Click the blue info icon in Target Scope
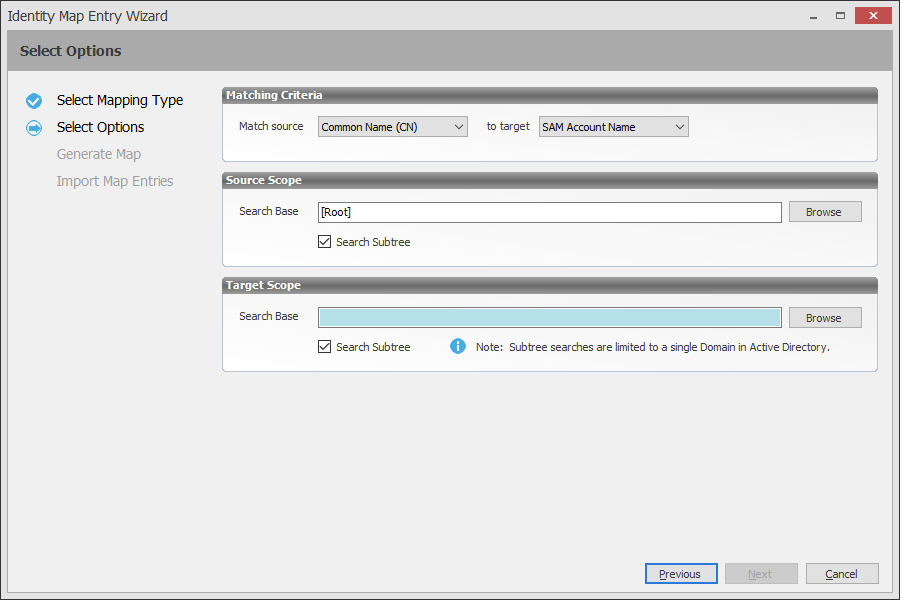902x602 pixels. click(458, 347)
